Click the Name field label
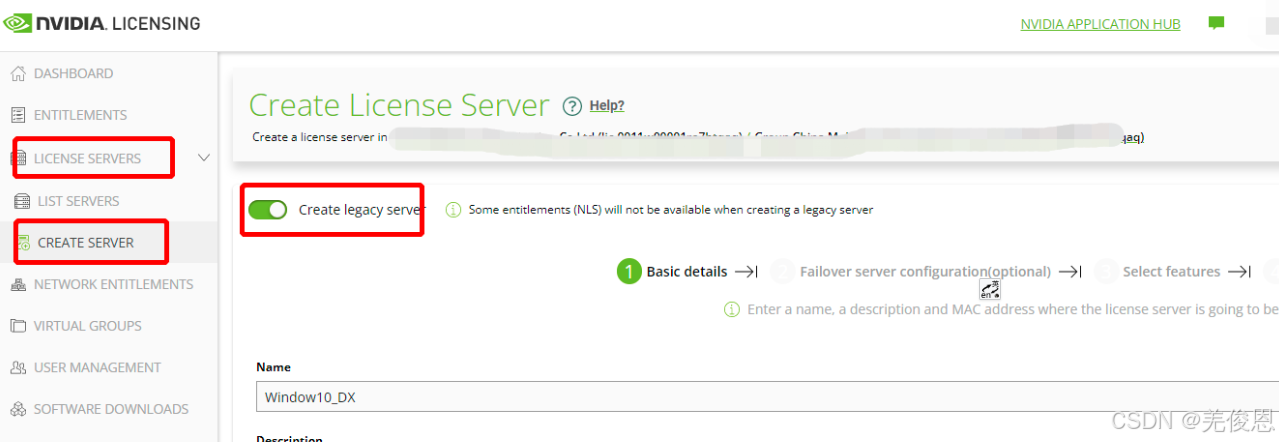Viewport: 1279px width, 442px height. point(273,367)
